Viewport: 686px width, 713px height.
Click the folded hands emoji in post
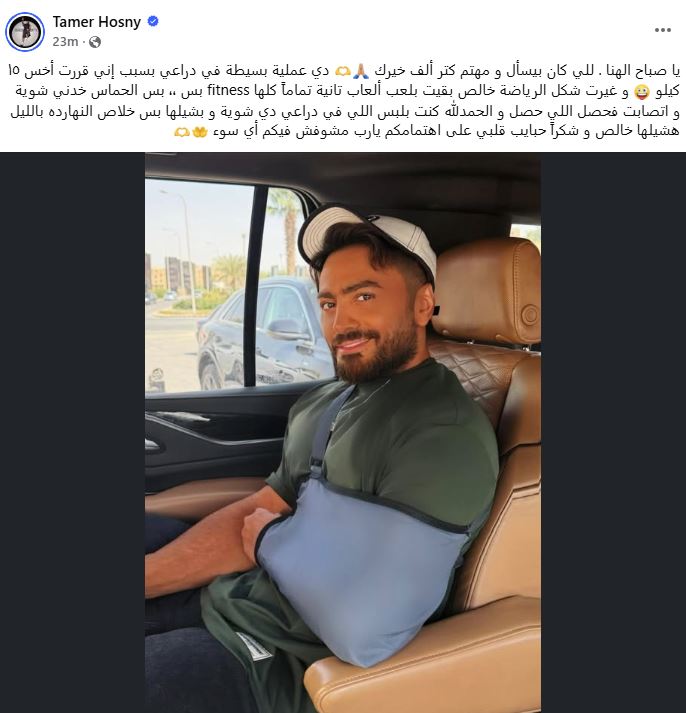click(361, 70)
